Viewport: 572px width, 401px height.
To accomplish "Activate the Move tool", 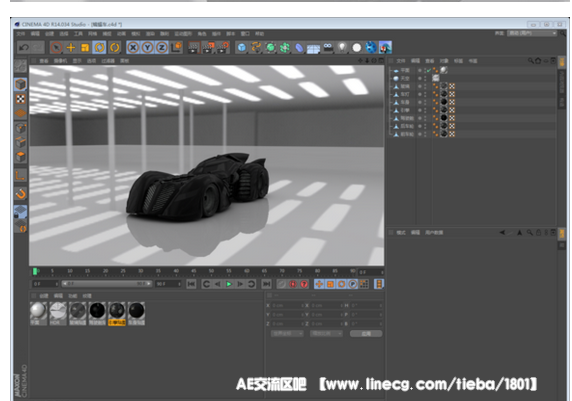I will (71, 48).
